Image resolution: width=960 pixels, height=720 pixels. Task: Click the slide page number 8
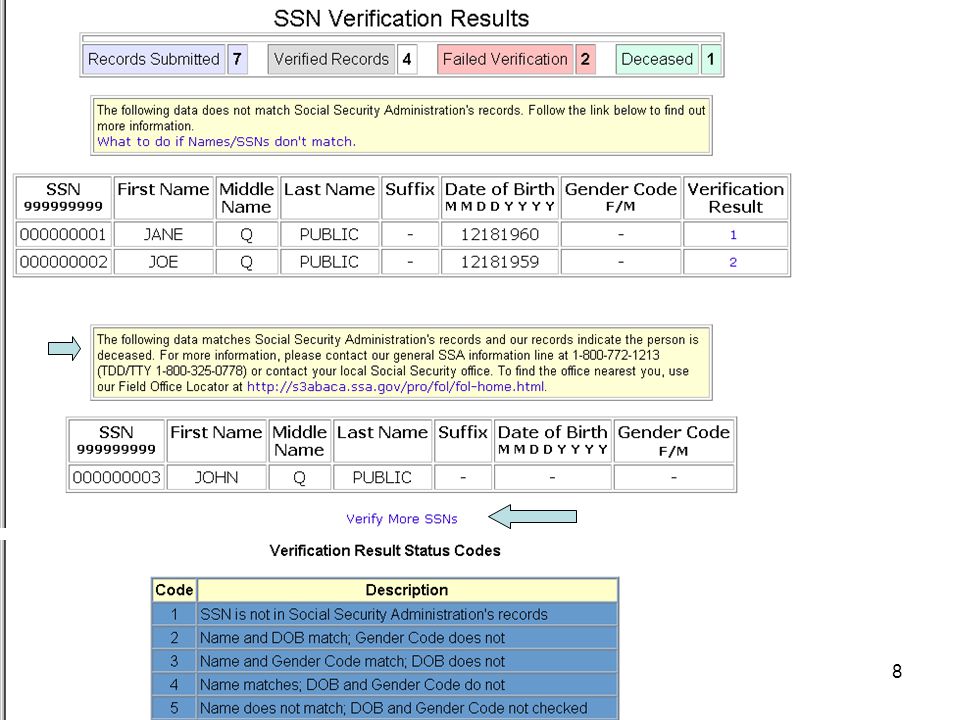click(x=897, y=672)
